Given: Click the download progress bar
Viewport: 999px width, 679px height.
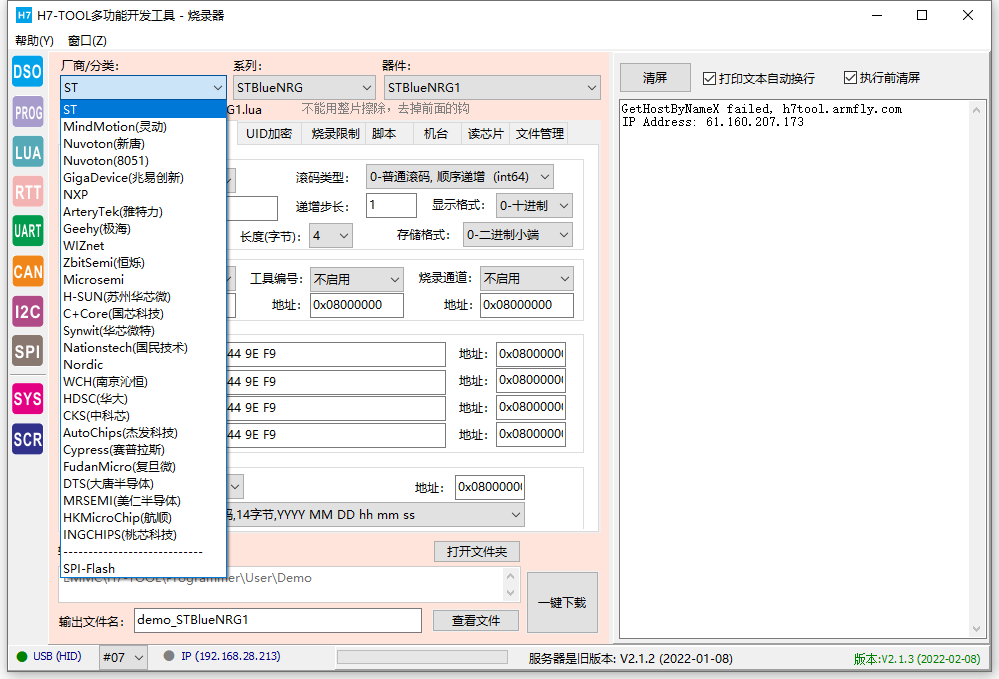Looking at the screenshot, I should [422, 657].
